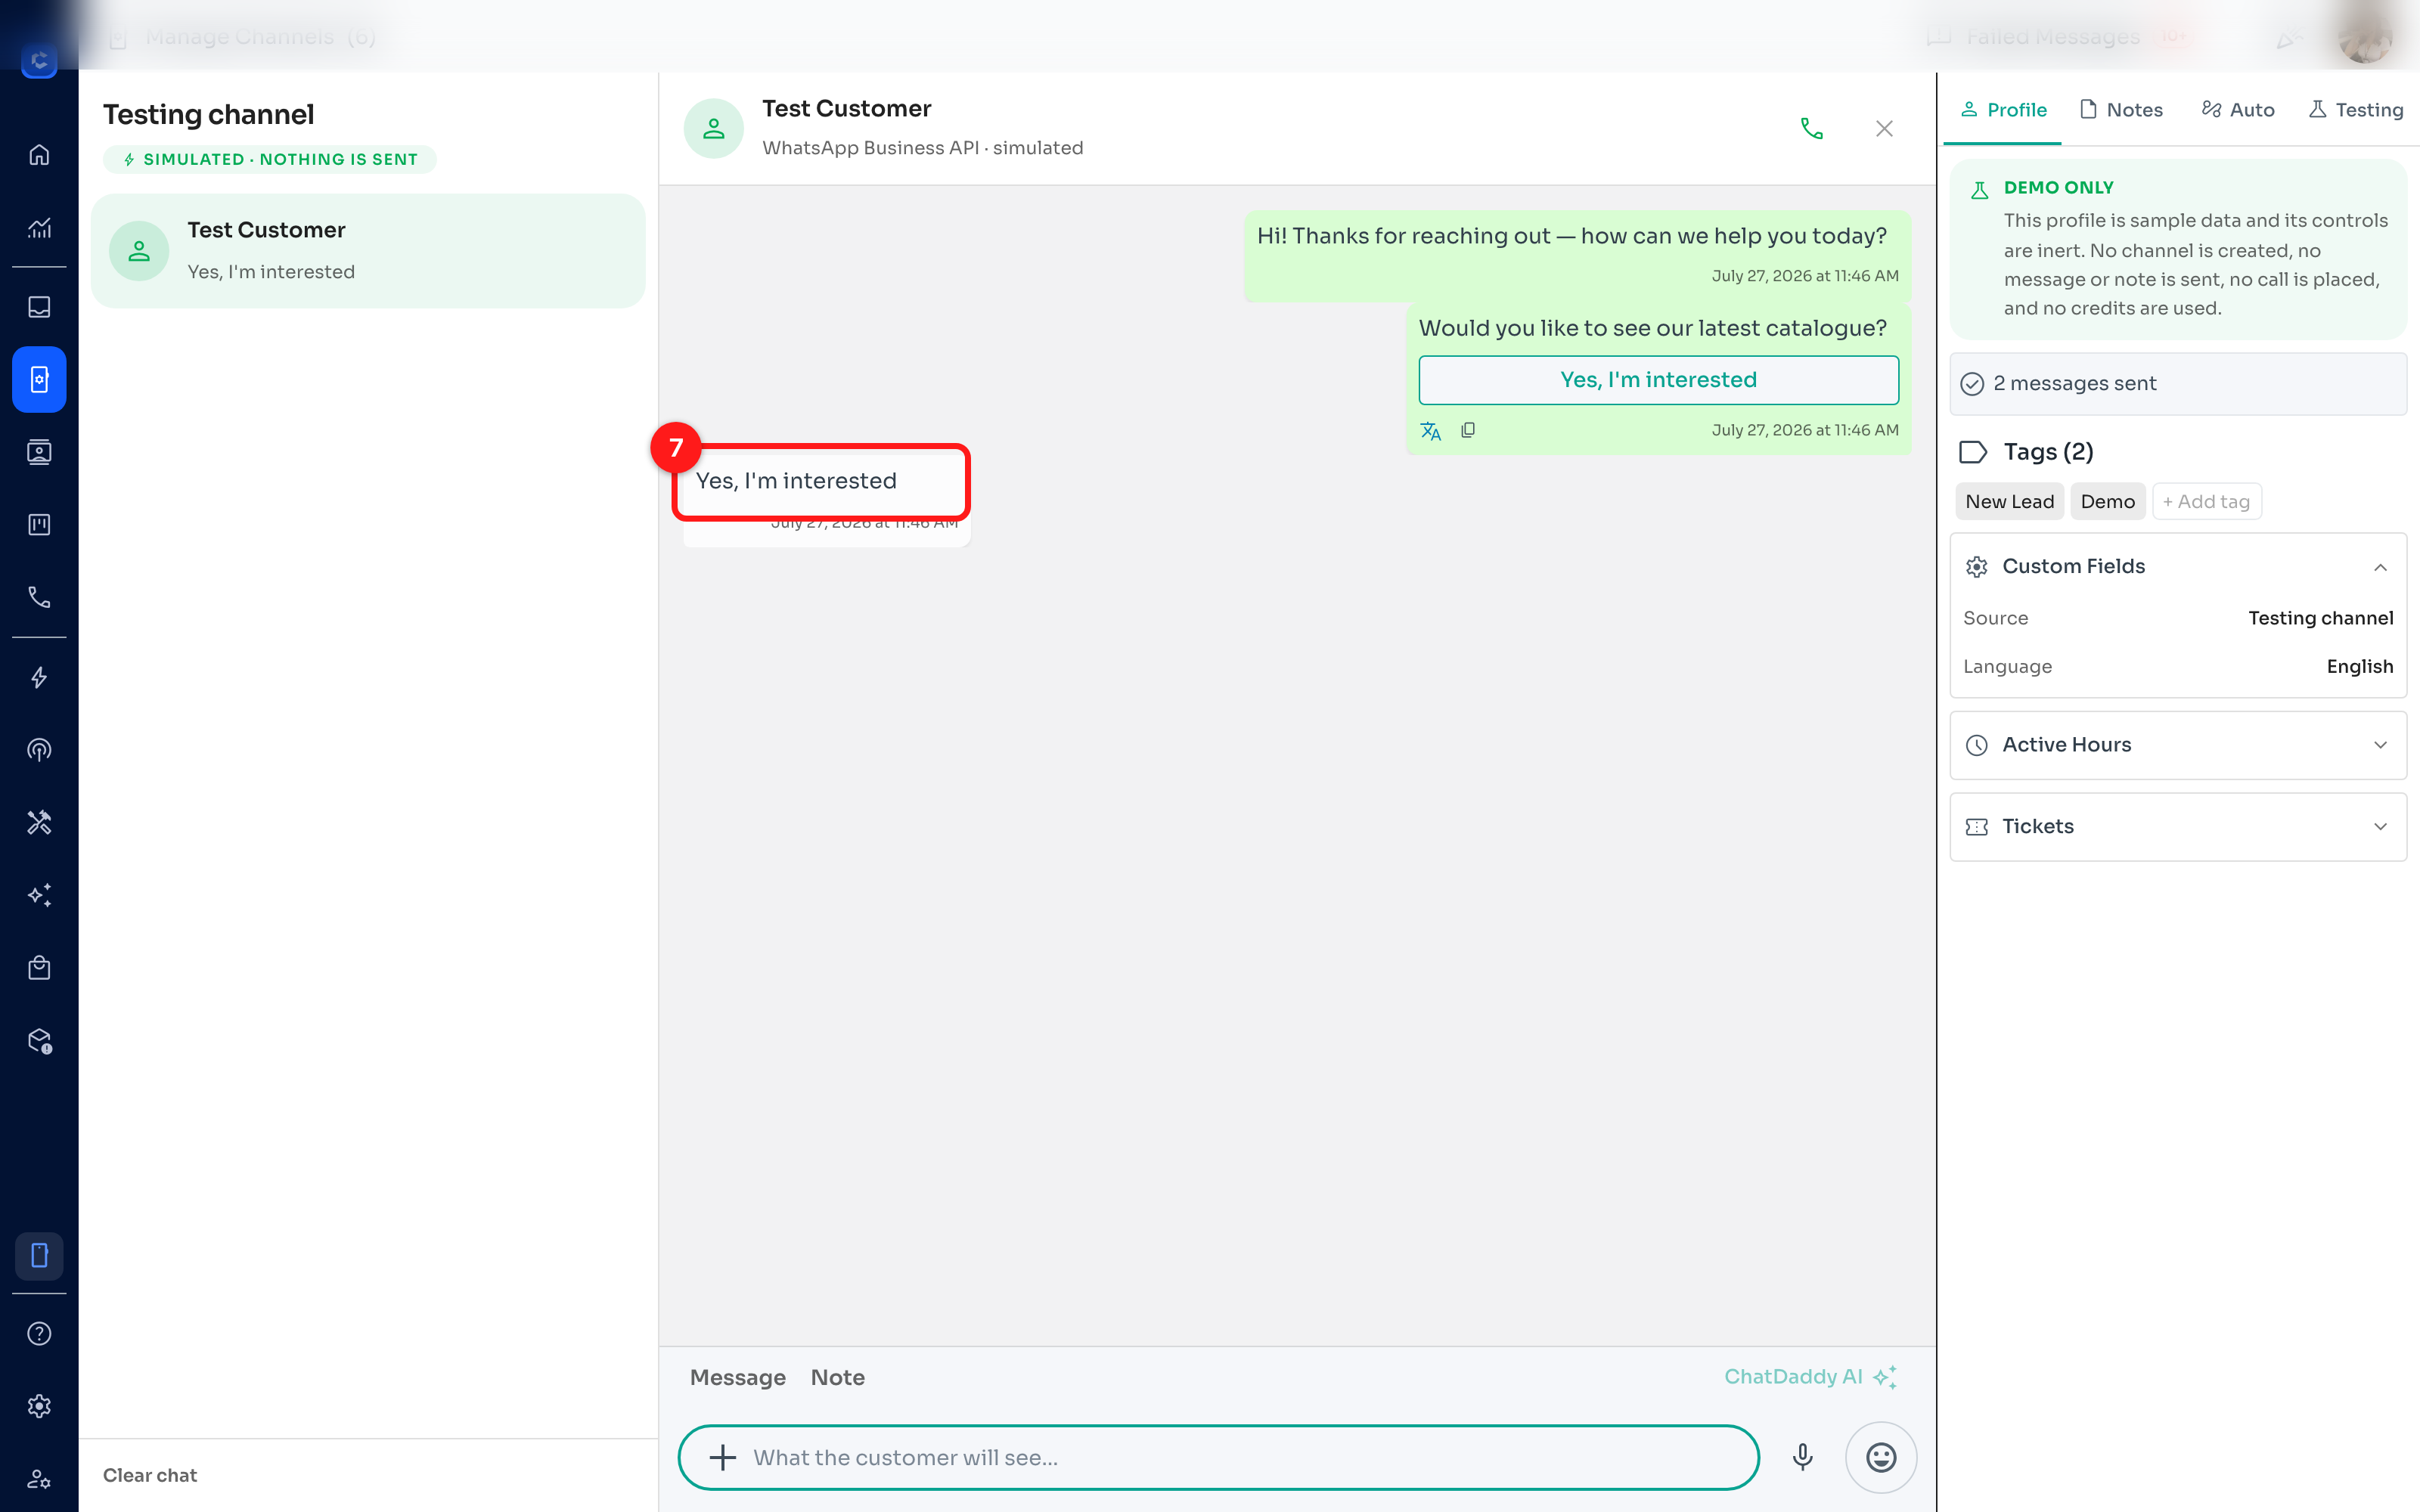Open the analytics chart icon in sidebar

pos(39,228)
